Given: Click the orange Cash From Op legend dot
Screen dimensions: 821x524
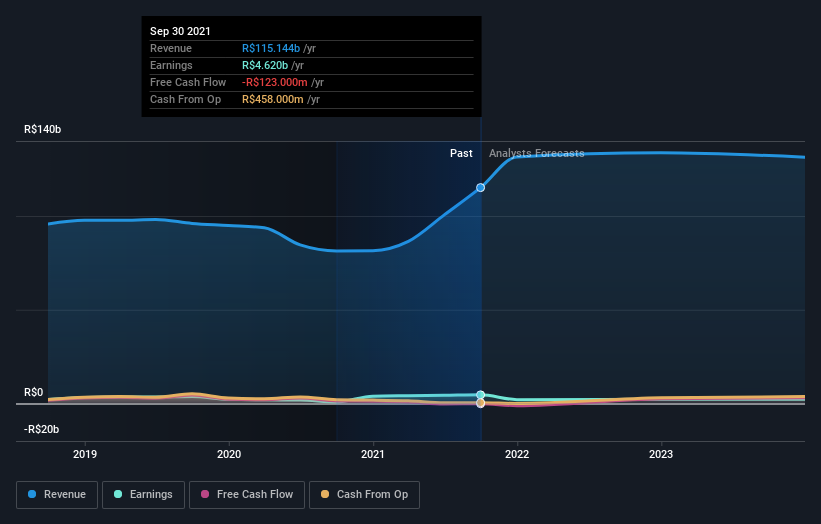Looking at the screenshot, I should click(325, 494).
